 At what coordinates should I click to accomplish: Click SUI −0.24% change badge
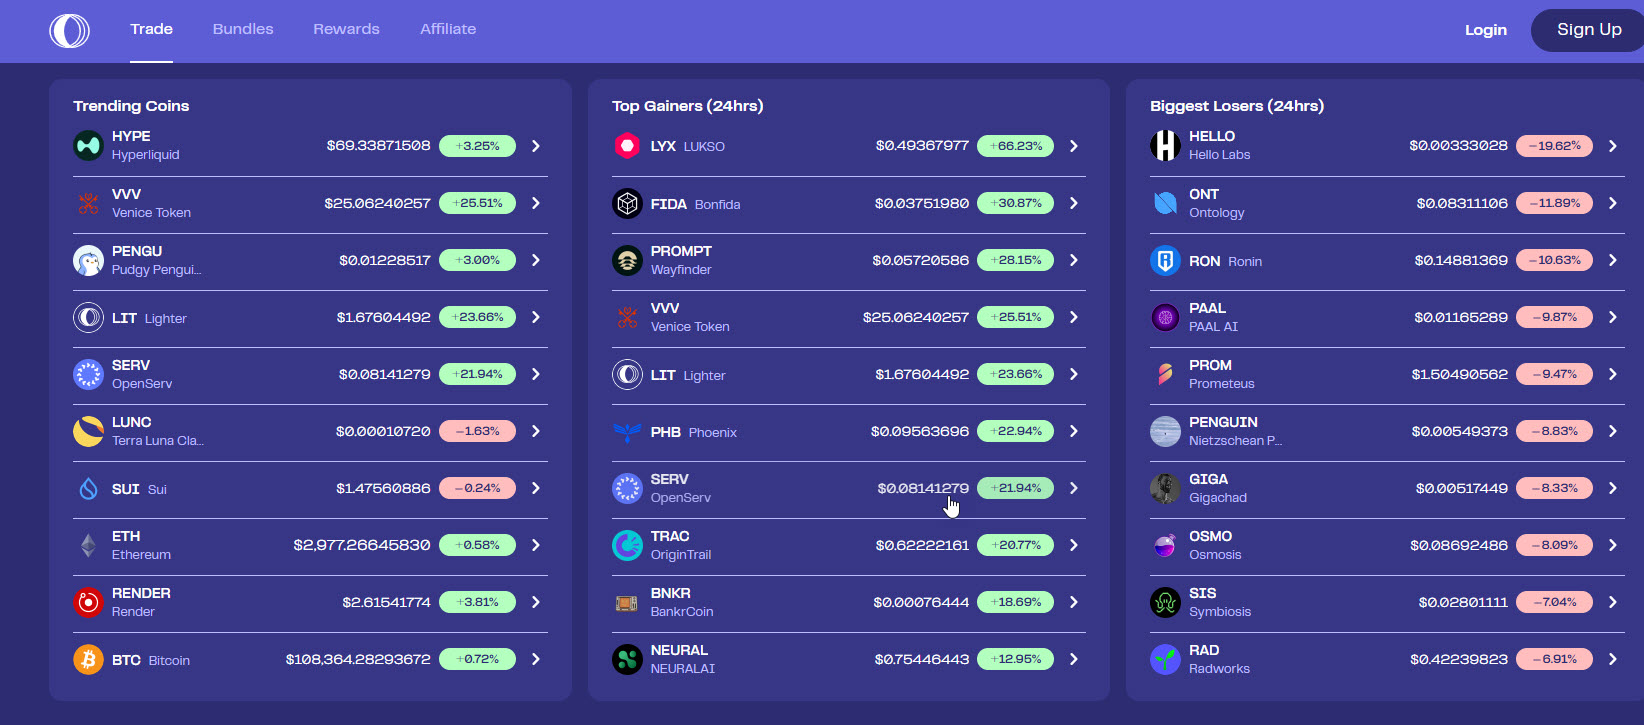click(x=477, y=488)
